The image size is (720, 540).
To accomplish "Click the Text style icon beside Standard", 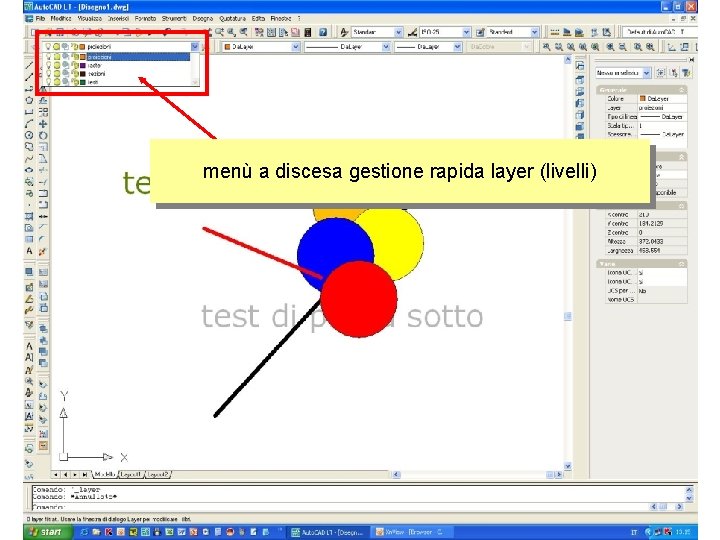I will coord(344,32).
